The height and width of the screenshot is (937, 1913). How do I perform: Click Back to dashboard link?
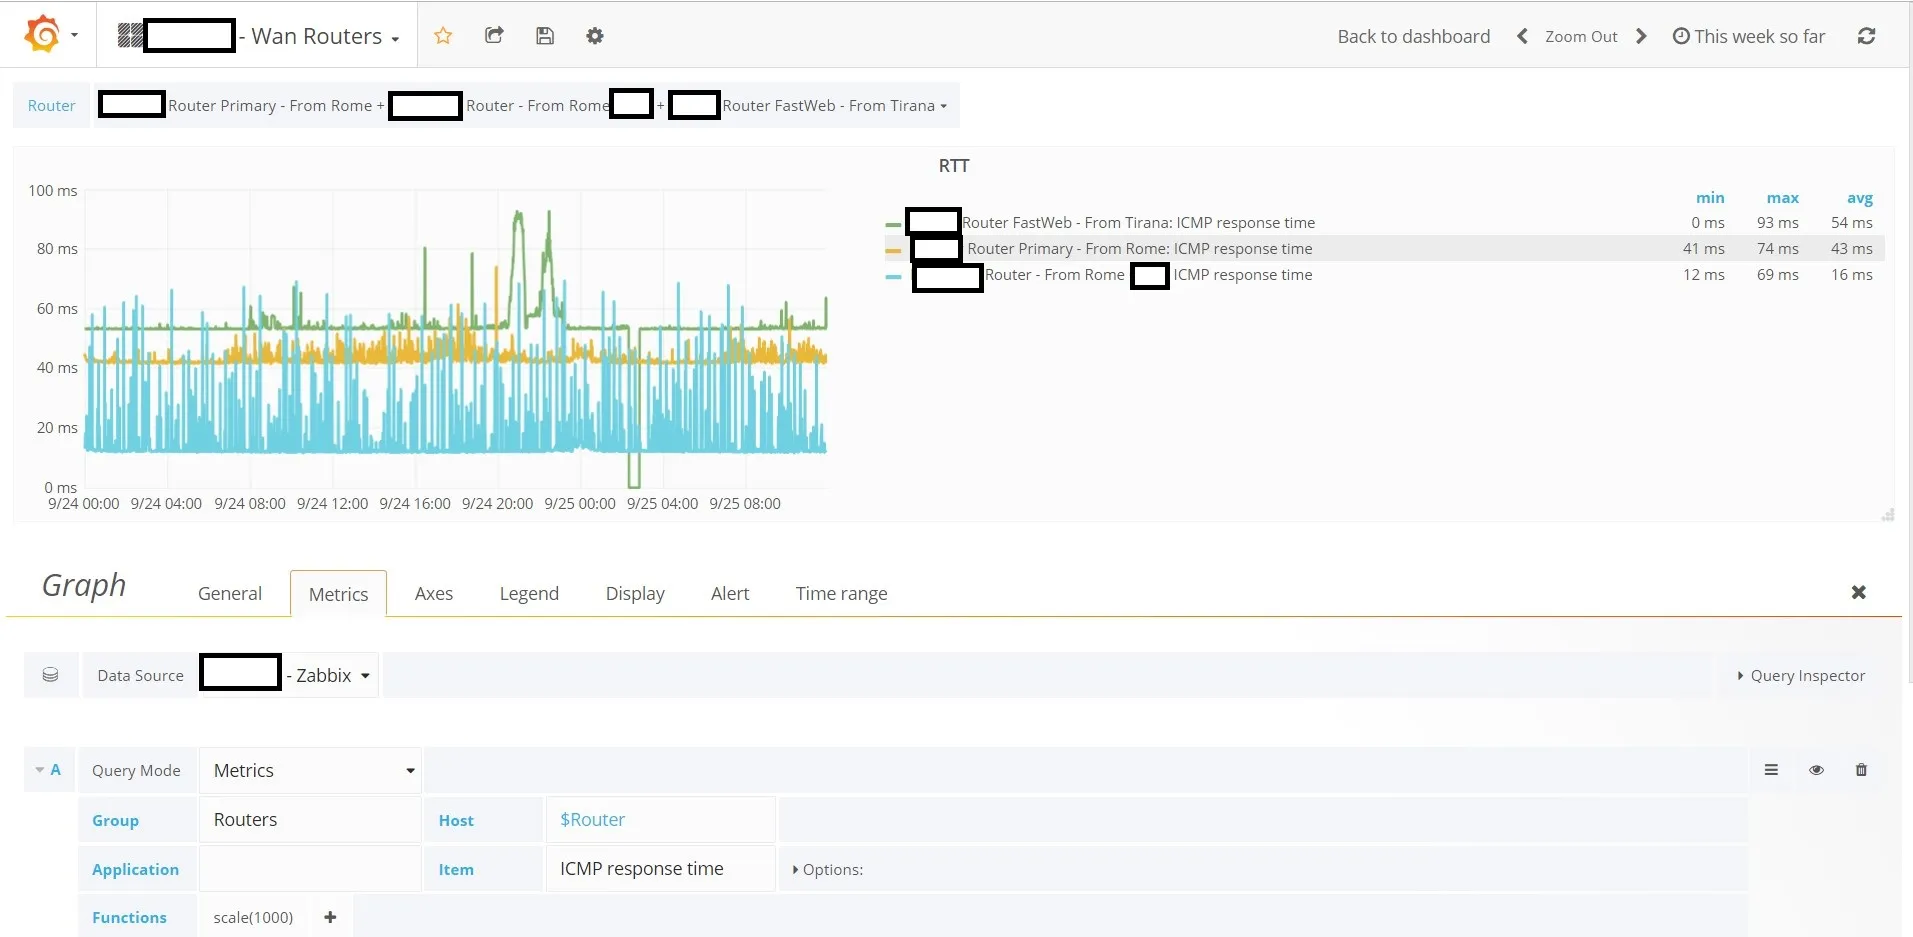[x=1413, y=36]
